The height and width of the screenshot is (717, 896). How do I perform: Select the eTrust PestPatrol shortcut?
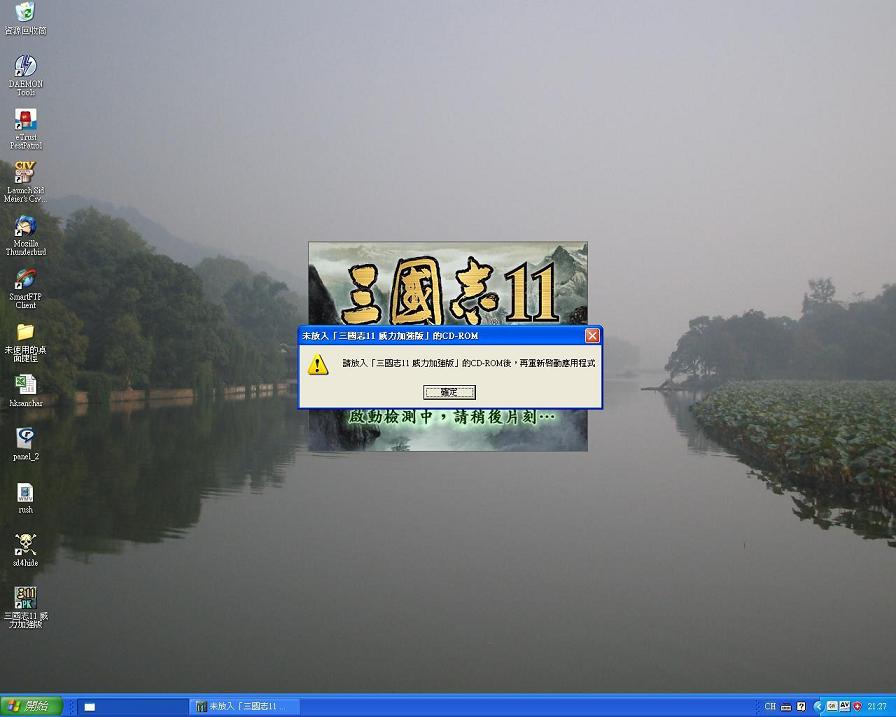pyautogui.click(x=25, y=129)
